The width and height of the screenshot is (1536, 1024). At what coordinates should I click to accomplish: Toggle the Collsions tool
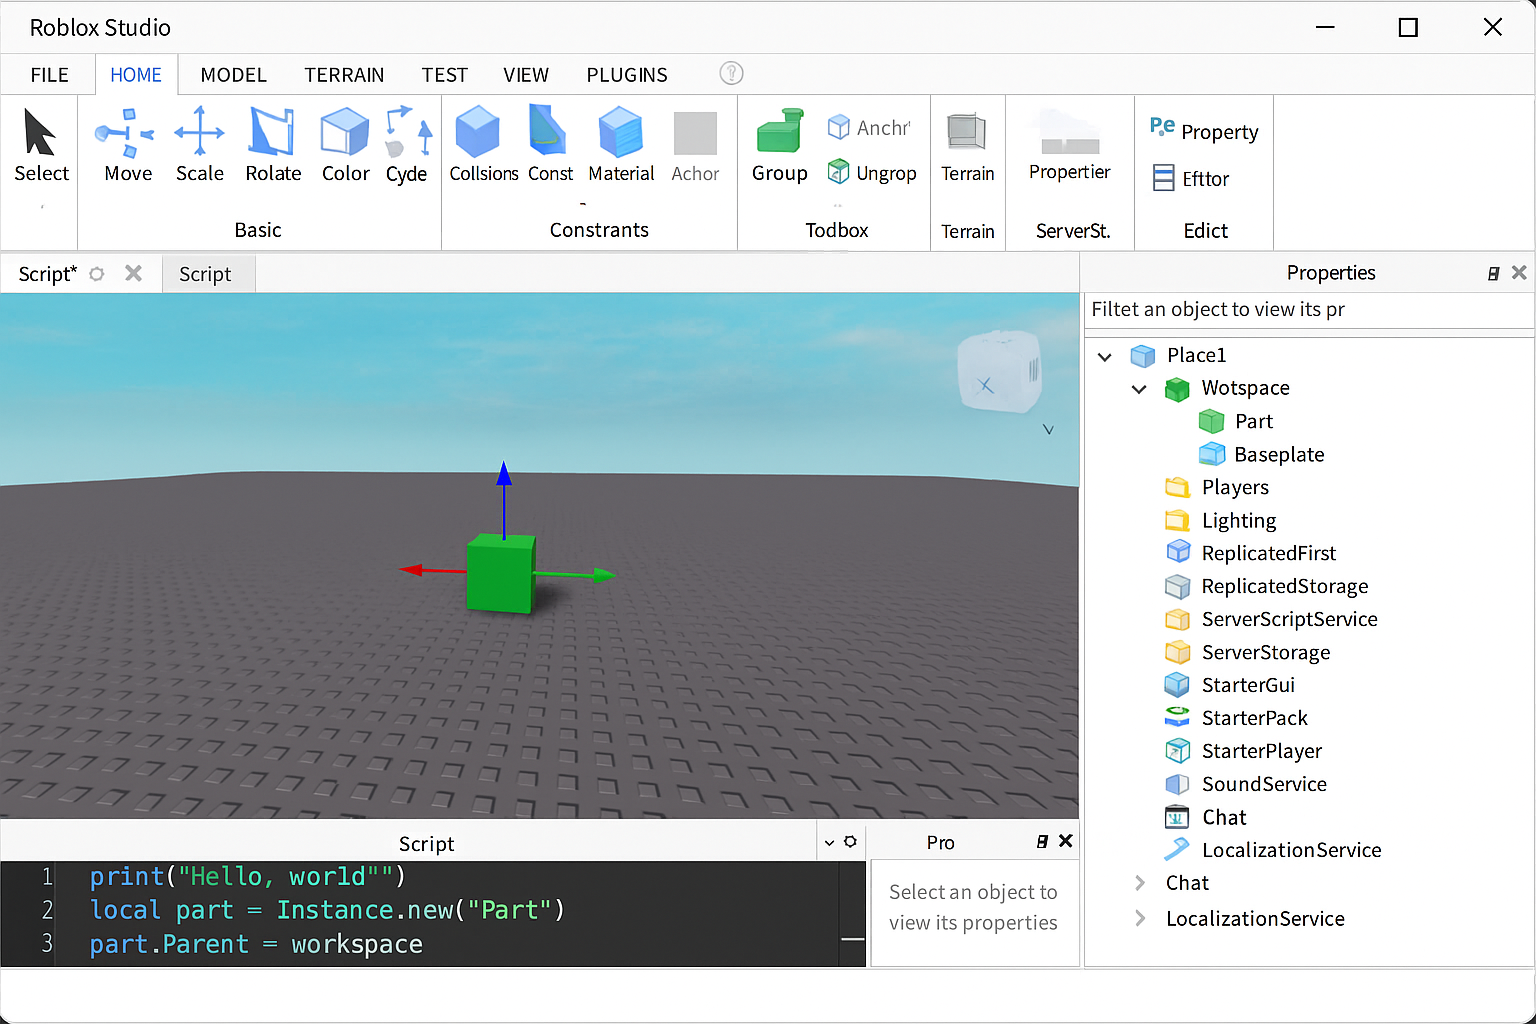coord(483,146)
